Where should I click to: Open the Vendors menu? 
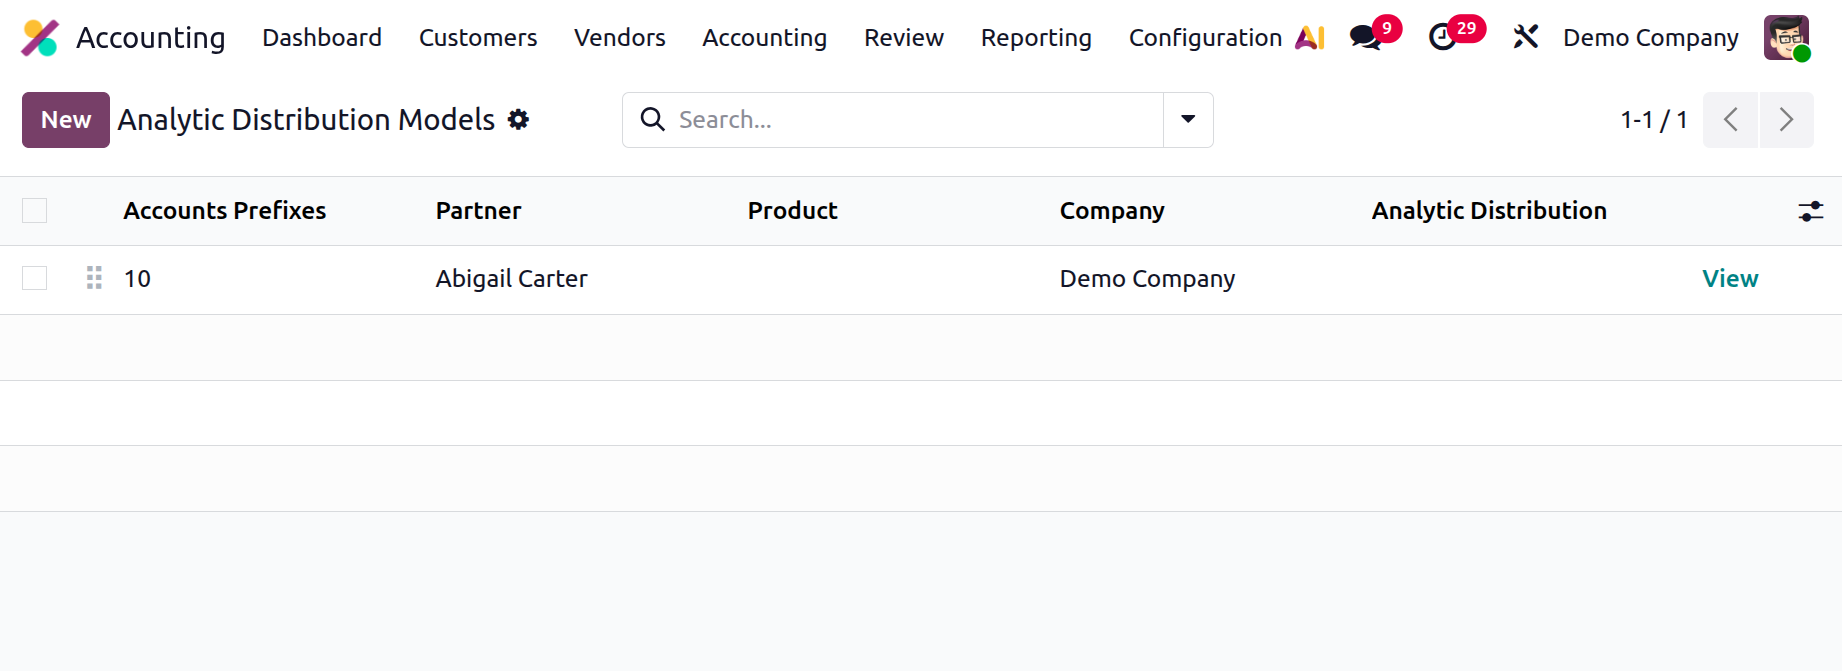[620, 38]
